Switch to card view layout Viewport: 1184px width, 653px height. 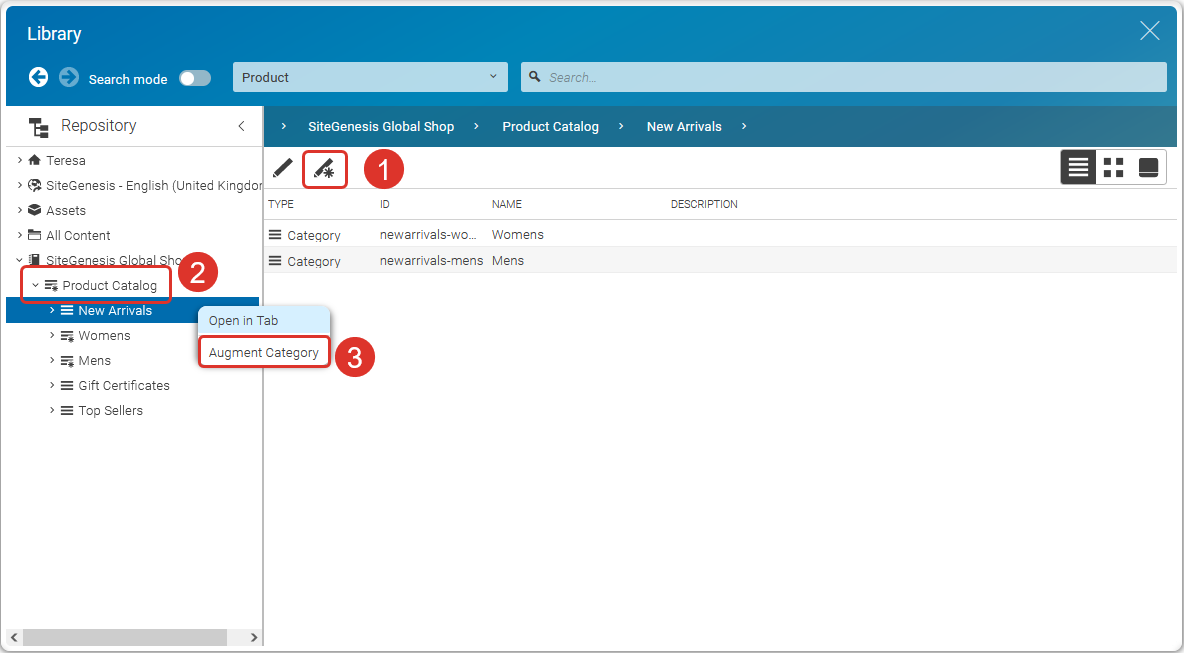pos(1147,166)
